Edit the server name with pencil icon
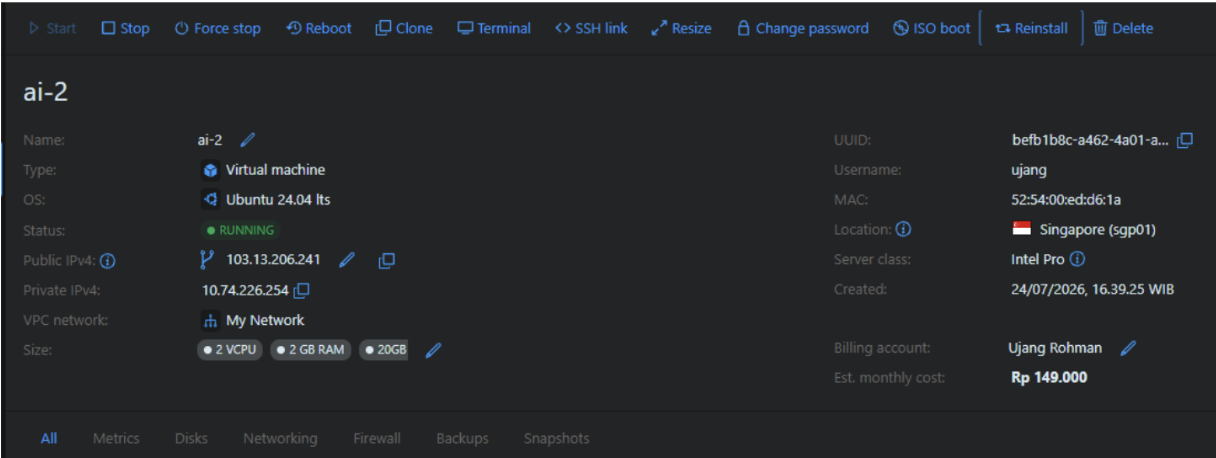 pos(248,140)
